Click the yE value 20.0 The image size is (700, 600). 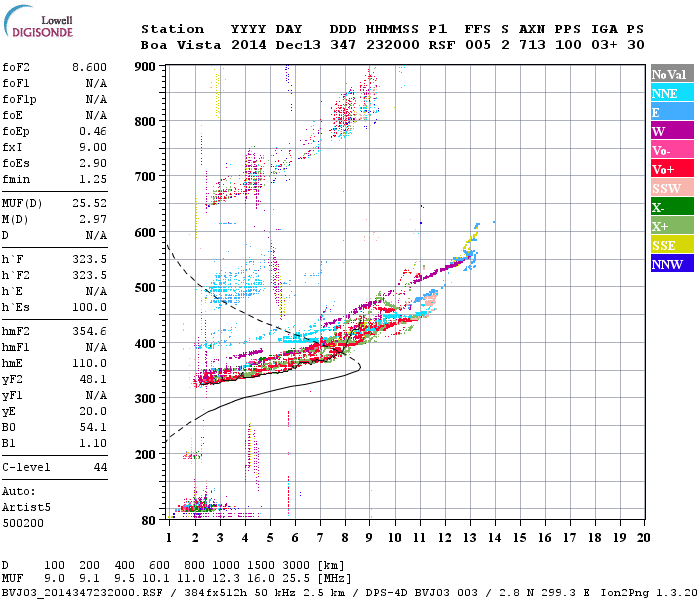click(93, 412)
